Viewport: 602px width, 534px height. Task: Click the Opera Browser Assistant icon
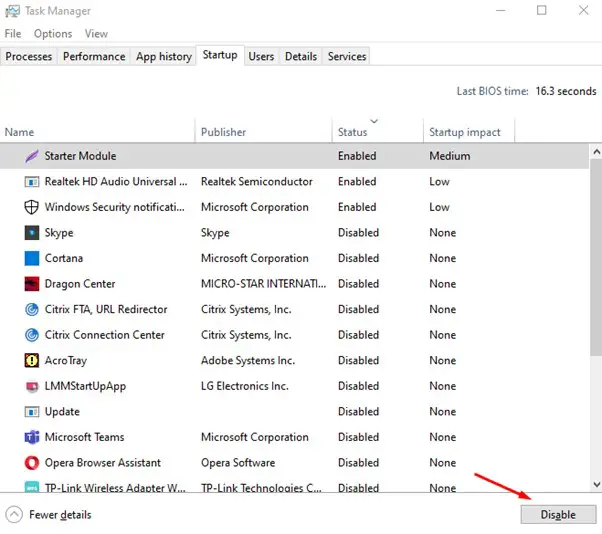point(32,463)
